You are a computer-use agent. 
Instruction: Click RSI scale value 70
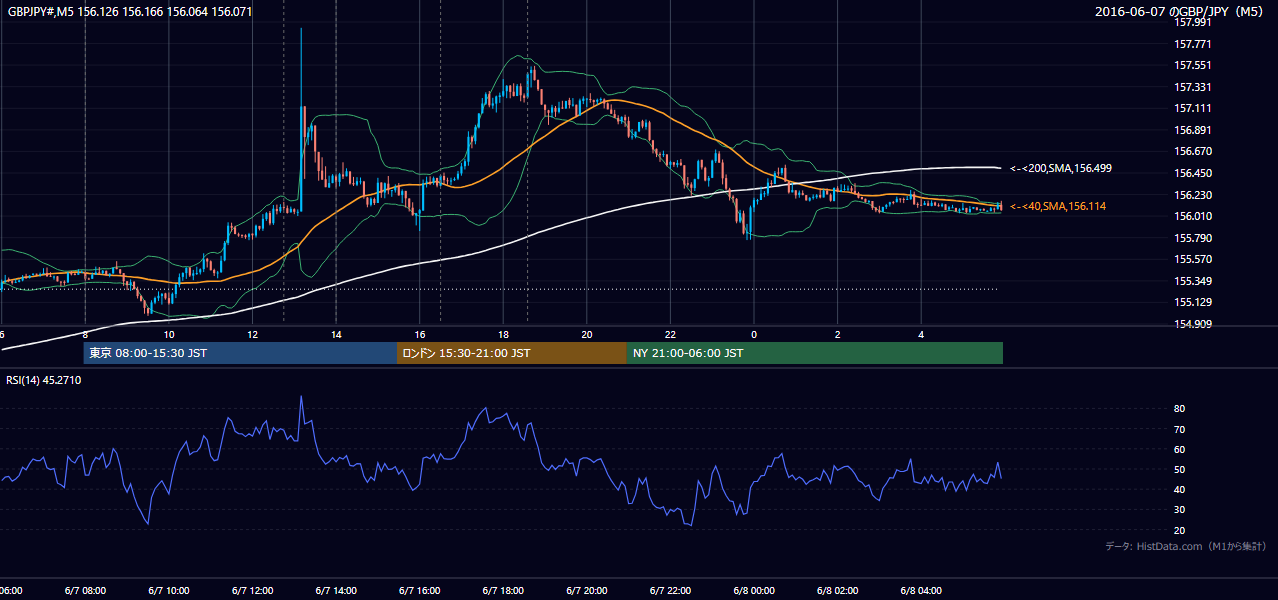(x=1180, y=429)
